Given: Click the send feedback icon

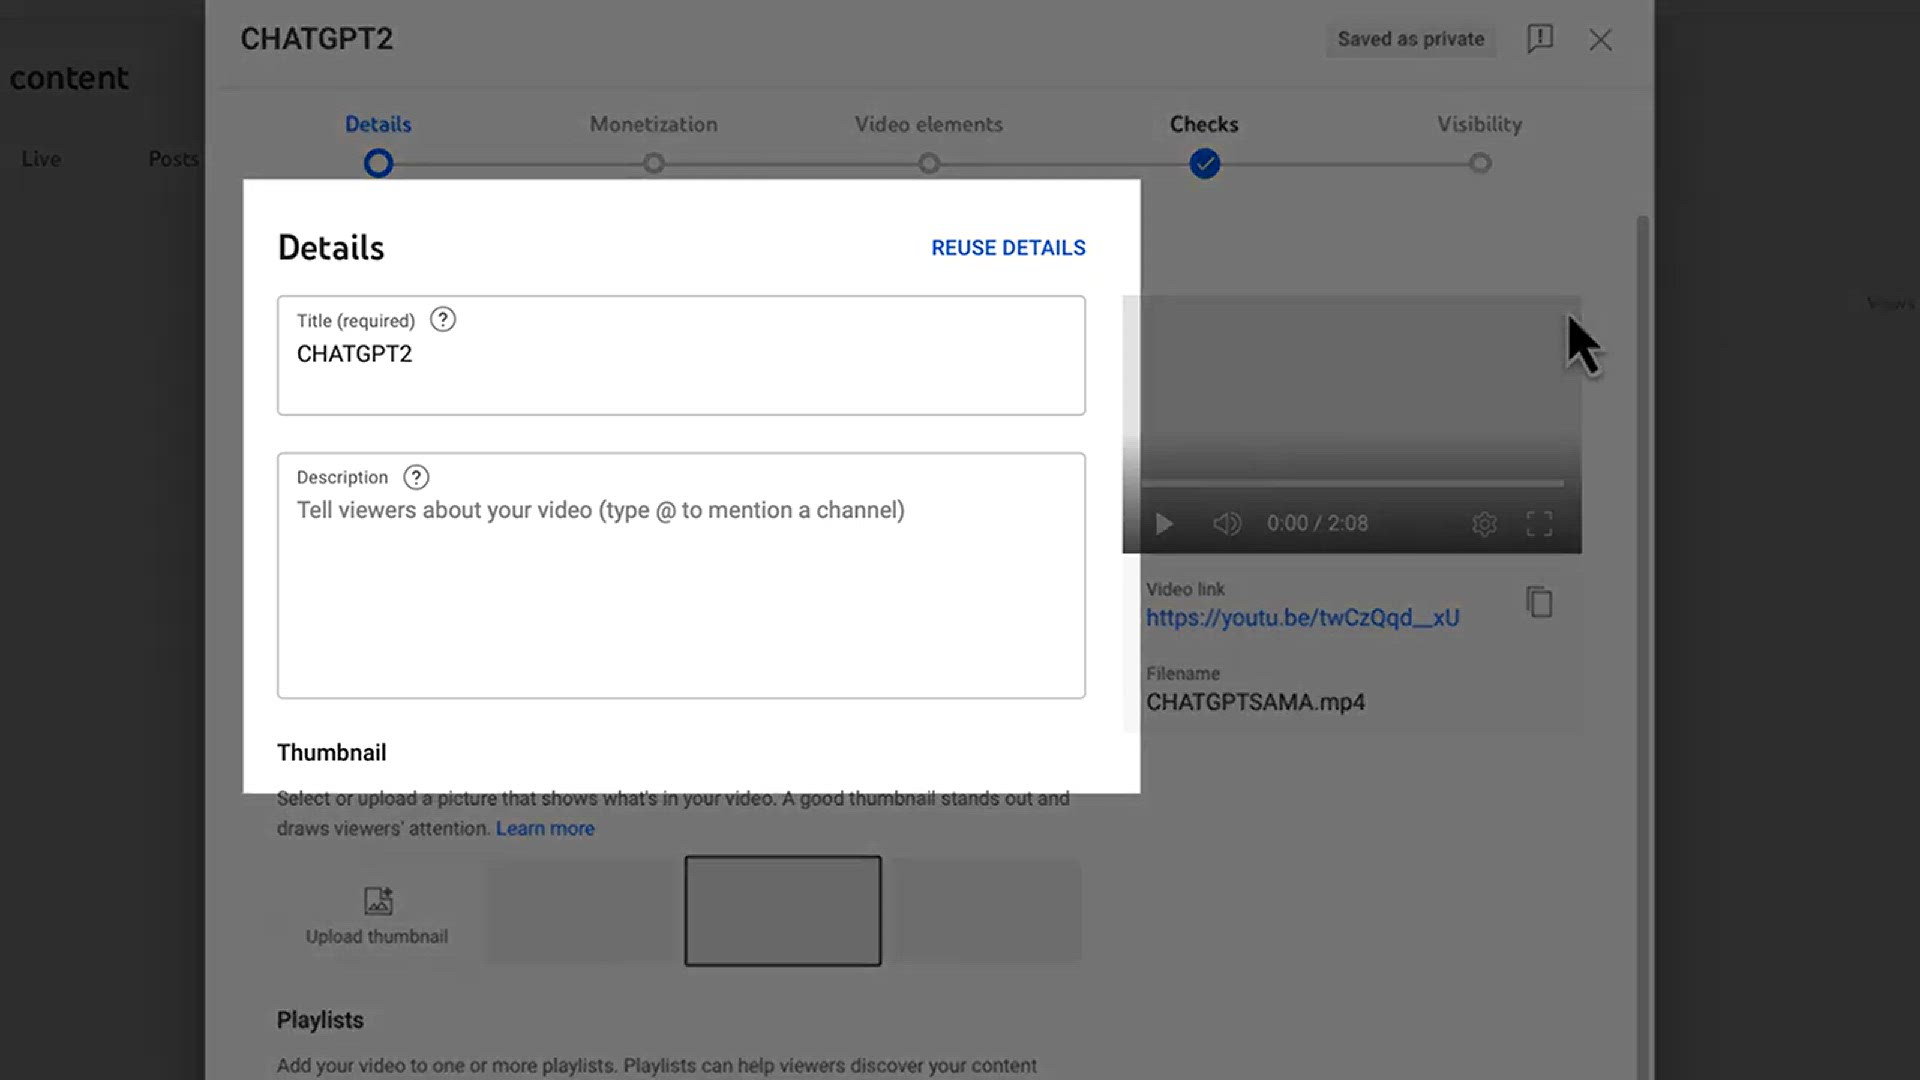Looking at the screenshot, I should click(x=1540, y=39).
